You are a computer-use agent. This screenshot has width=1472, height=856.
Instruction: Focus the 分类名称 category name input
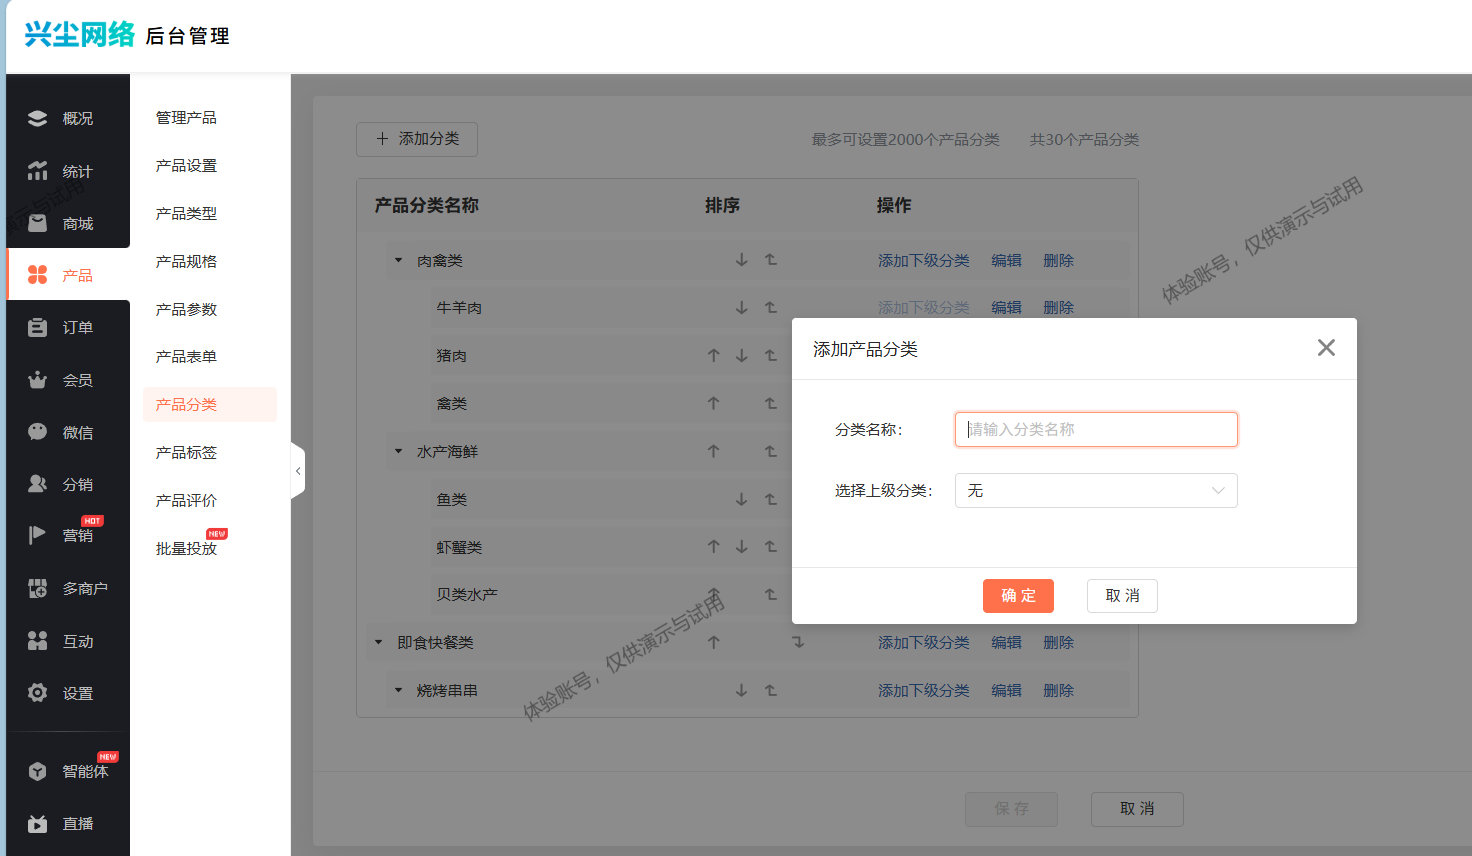point(1096,429)
